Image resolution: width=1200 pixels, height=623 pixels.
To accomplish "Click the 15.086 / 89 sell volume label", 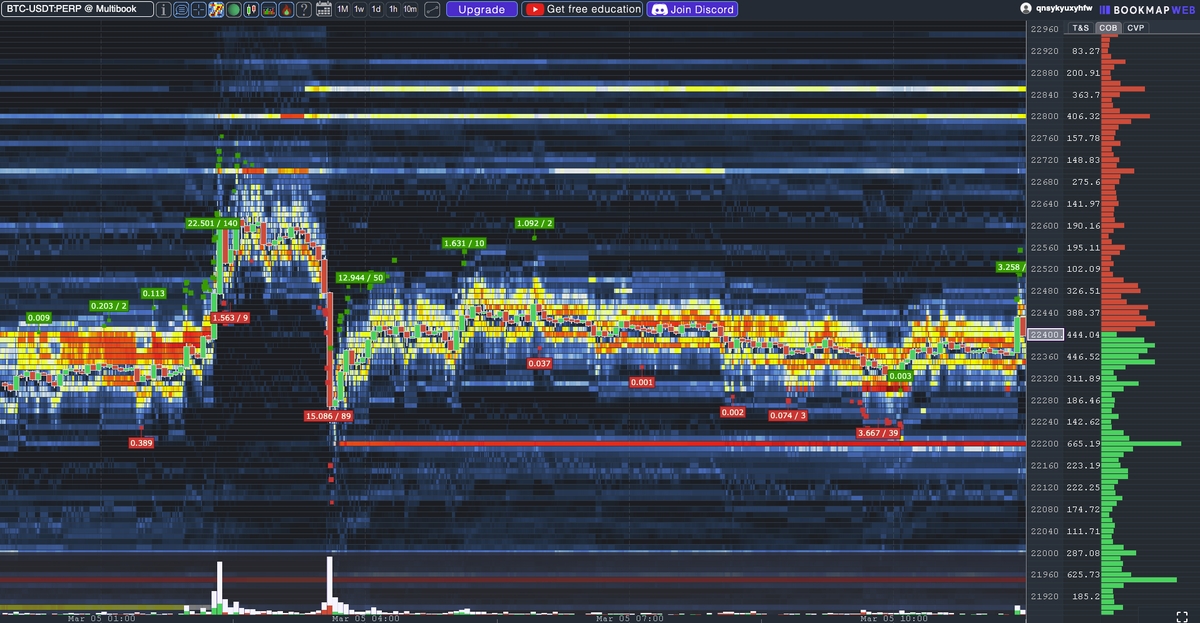I will click(x=329, y=415).
